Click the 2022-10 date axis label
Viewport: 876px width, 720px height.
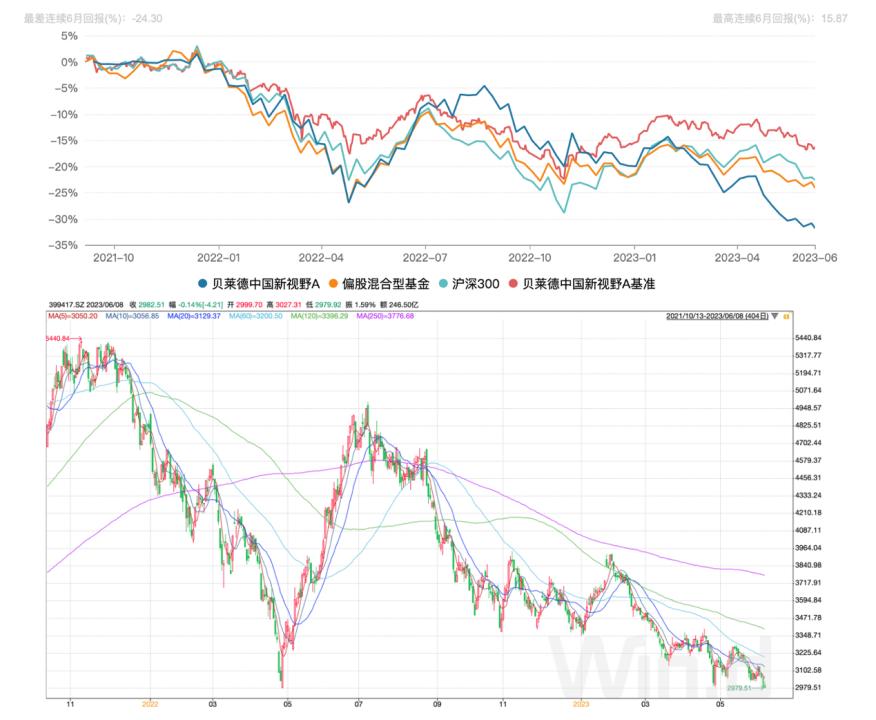[x=530, y=258]
